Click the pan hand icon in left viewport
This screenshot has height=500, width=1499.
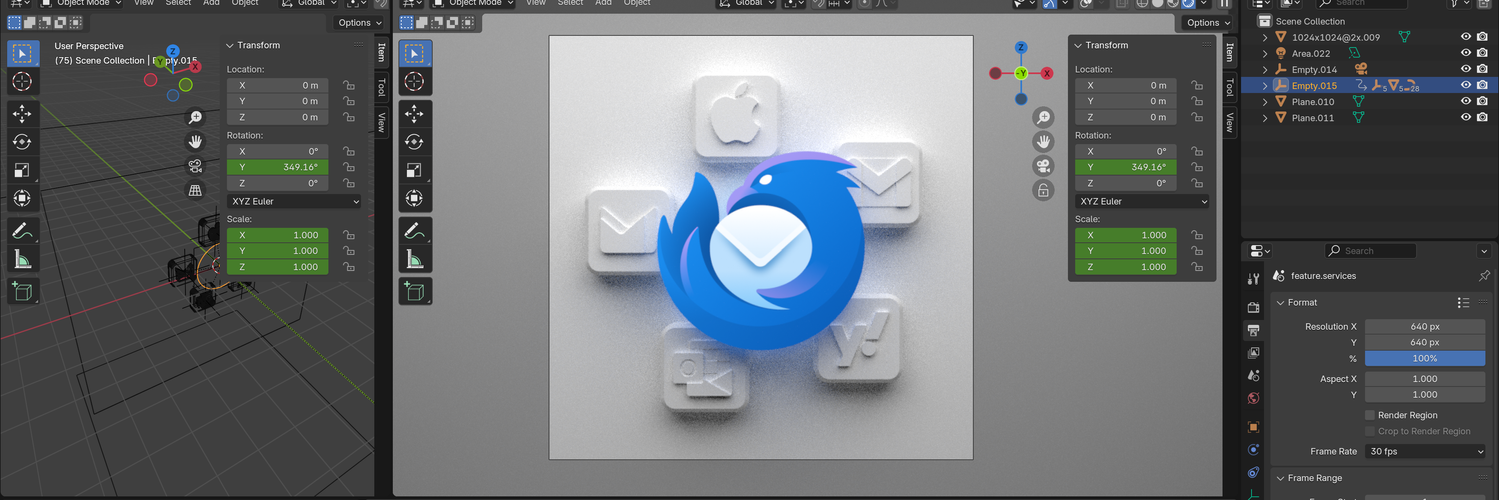pyautogui.click(x=195, y=142)
